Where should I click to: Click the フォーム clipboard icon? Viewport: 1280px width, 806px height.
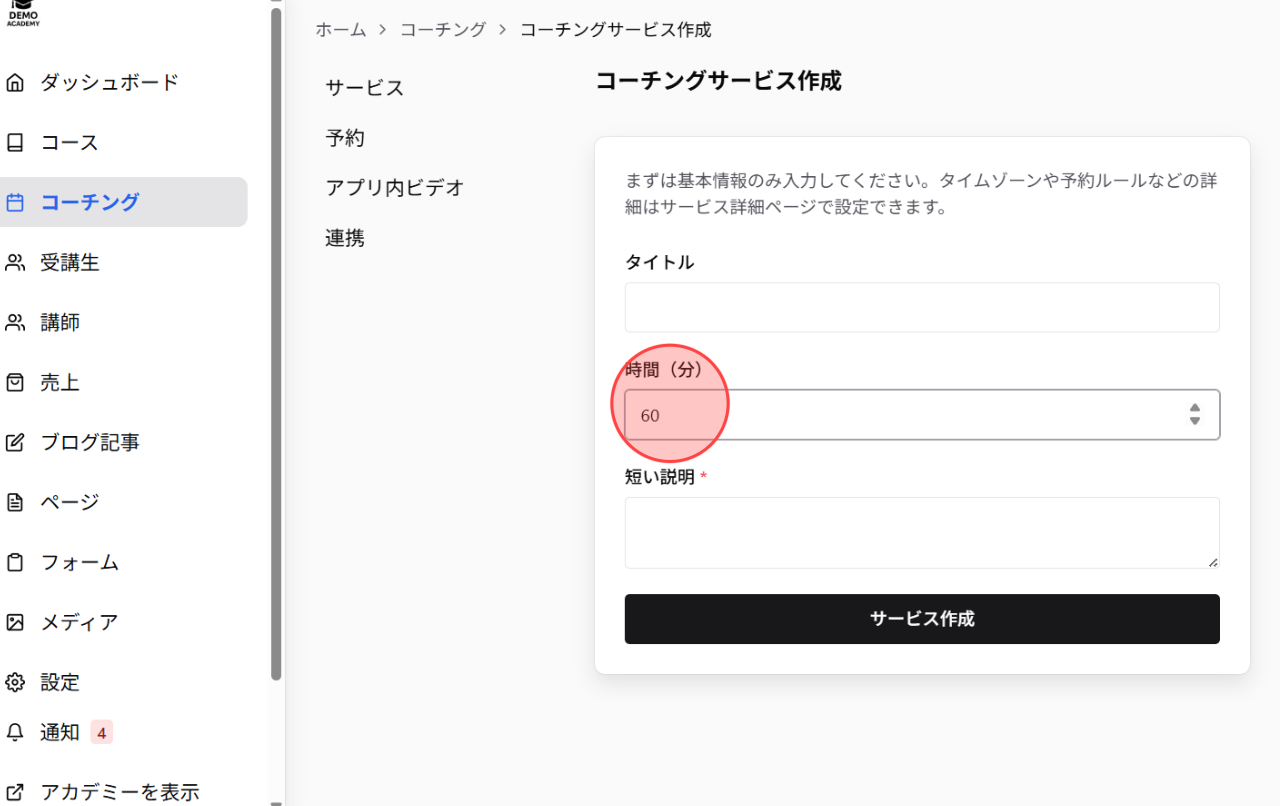tap(15, 562)
